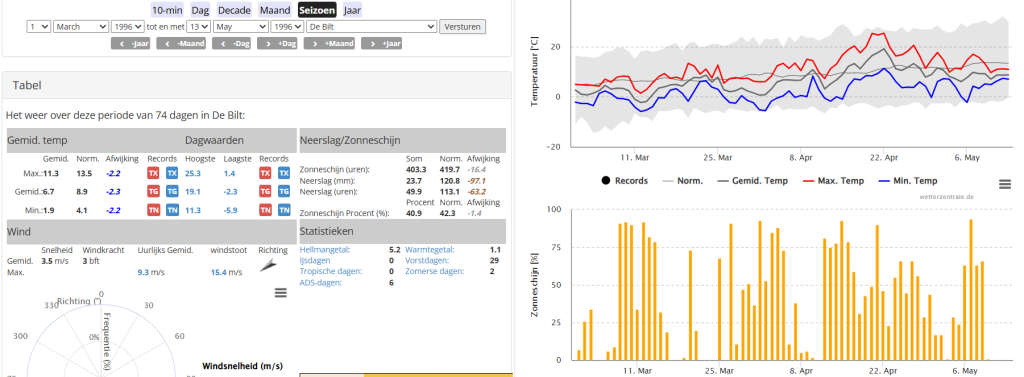This screenshot has width=1024, height=377.
Task: Toggle Max. Temp series in chart legend
Action: coord(835,180)
